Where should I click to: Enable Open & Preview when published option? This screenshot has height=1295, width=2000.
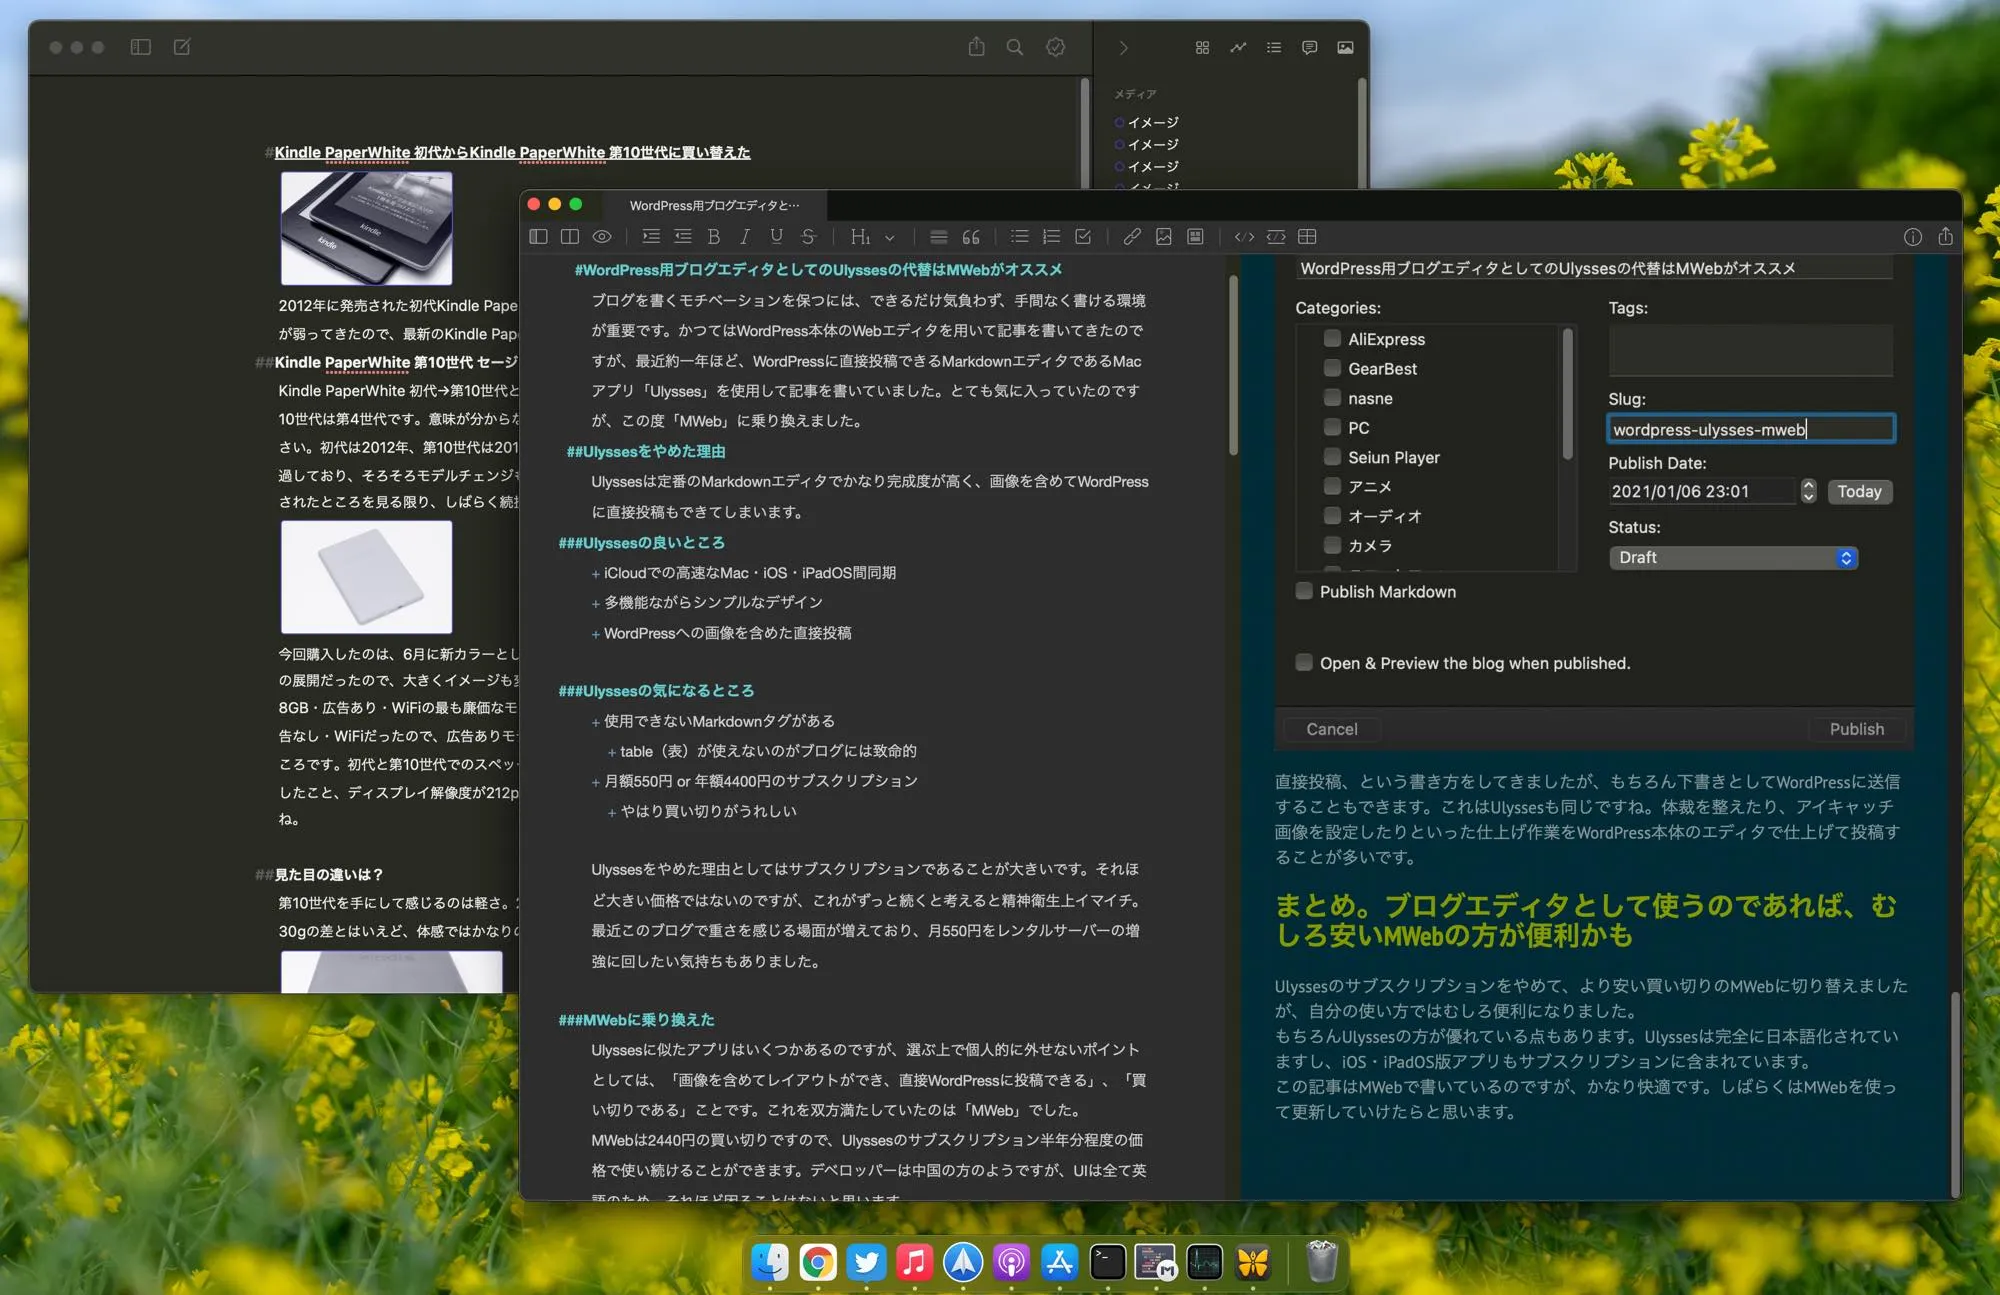(1304, 662)
